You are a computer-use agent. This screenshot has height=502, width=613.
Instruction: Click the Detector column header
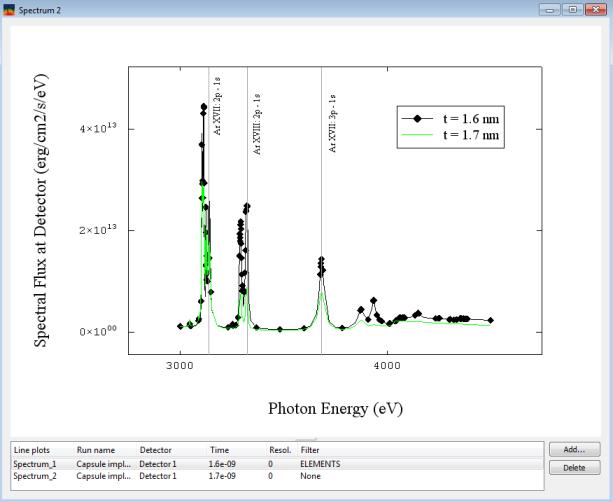[x=155, y=450]
